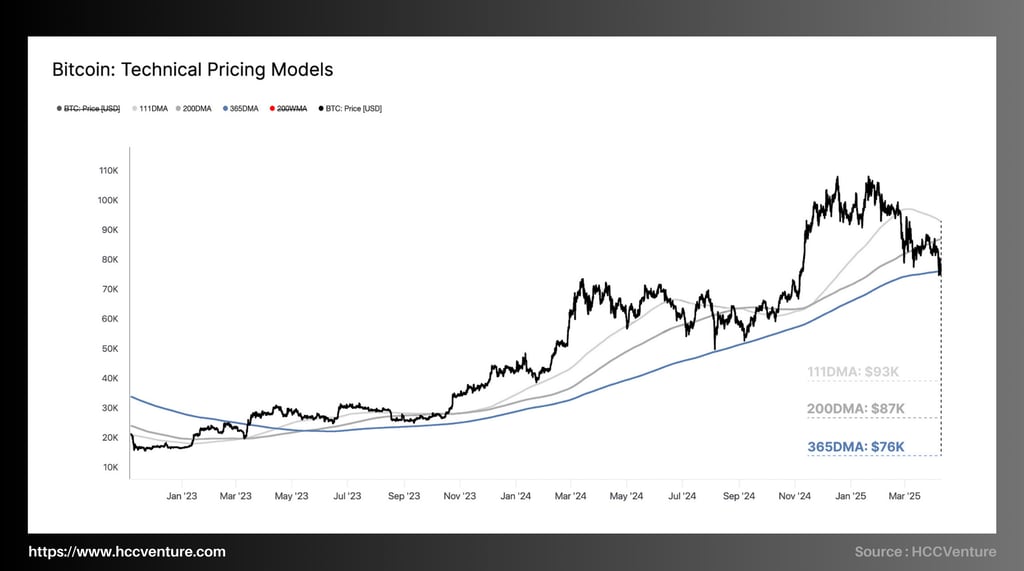Enable the hidden 200WMA legend series
1024x571 pixels.
pyautogui.click(x=289, y=108)
